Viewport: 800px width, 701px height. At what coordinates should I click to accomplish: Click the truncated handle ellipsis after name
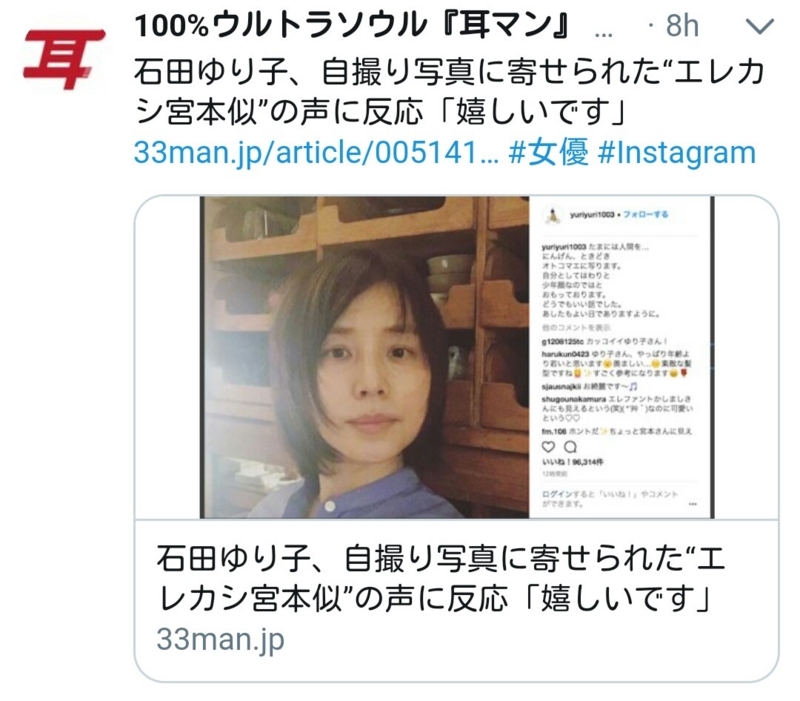click(604, 32)
